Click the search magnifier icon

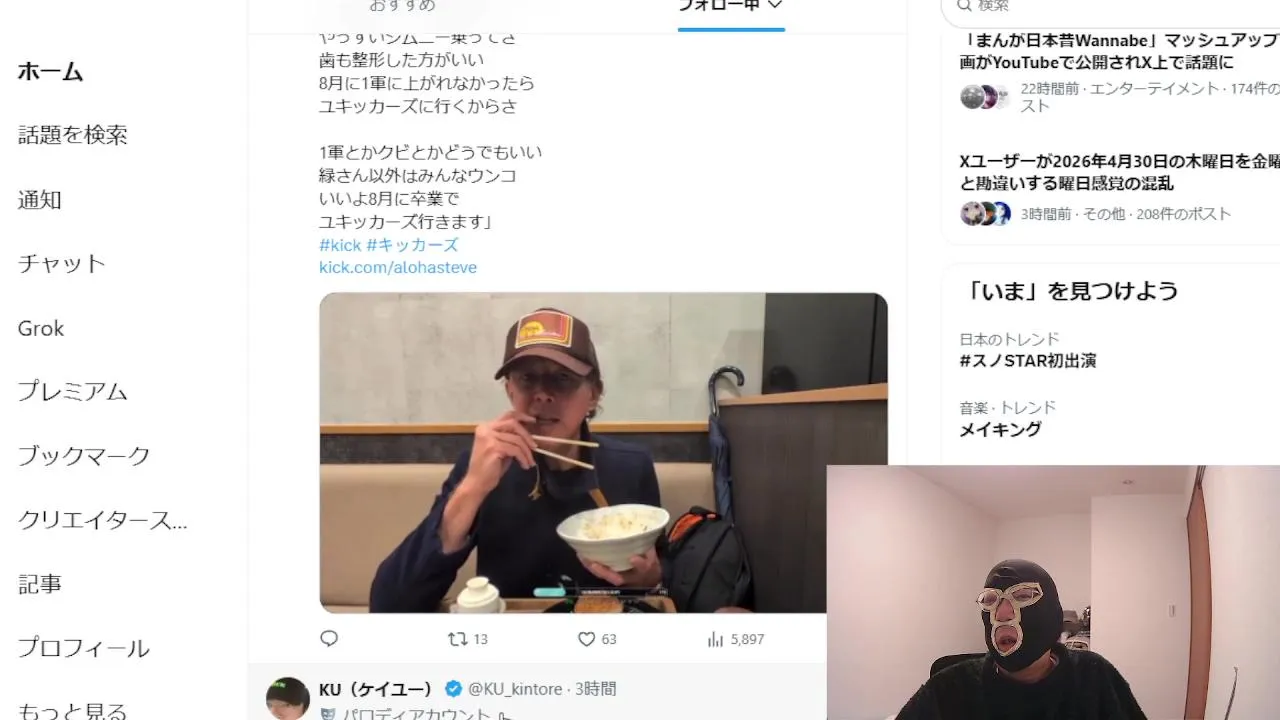[964, 6]
